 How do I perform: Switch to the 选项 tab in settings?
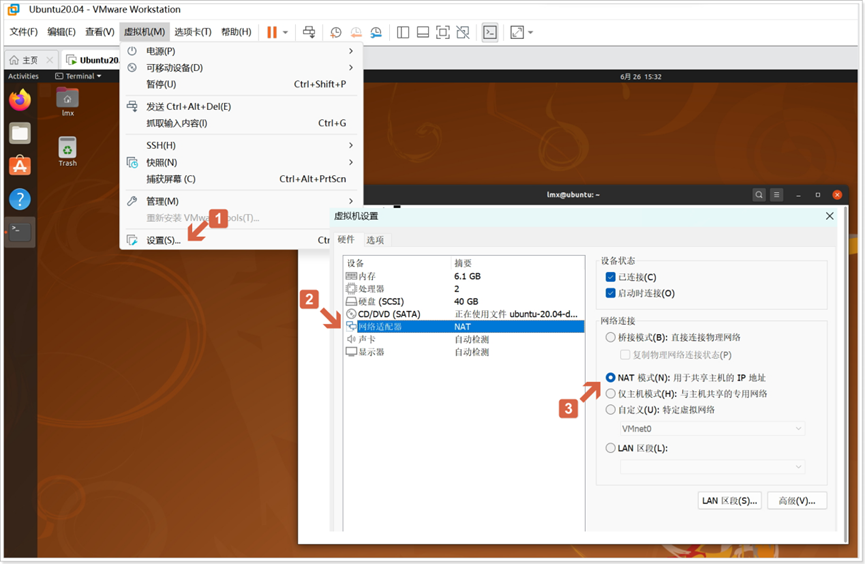click(x=375, y=240)
